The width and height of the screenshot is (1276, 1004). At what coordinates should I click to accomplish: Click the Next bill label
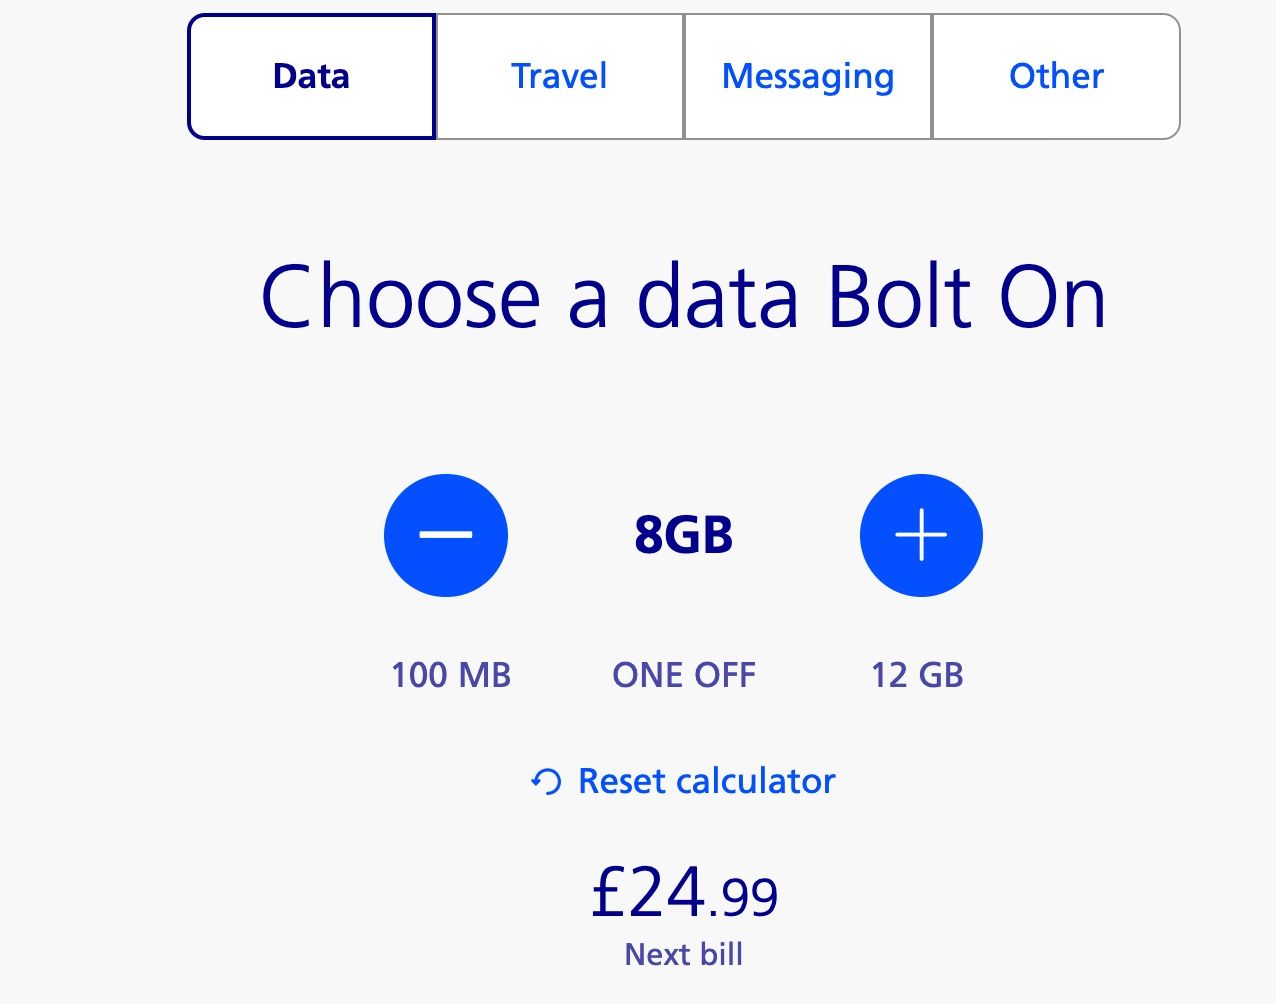pyautogui.click(x=683, y=954)
